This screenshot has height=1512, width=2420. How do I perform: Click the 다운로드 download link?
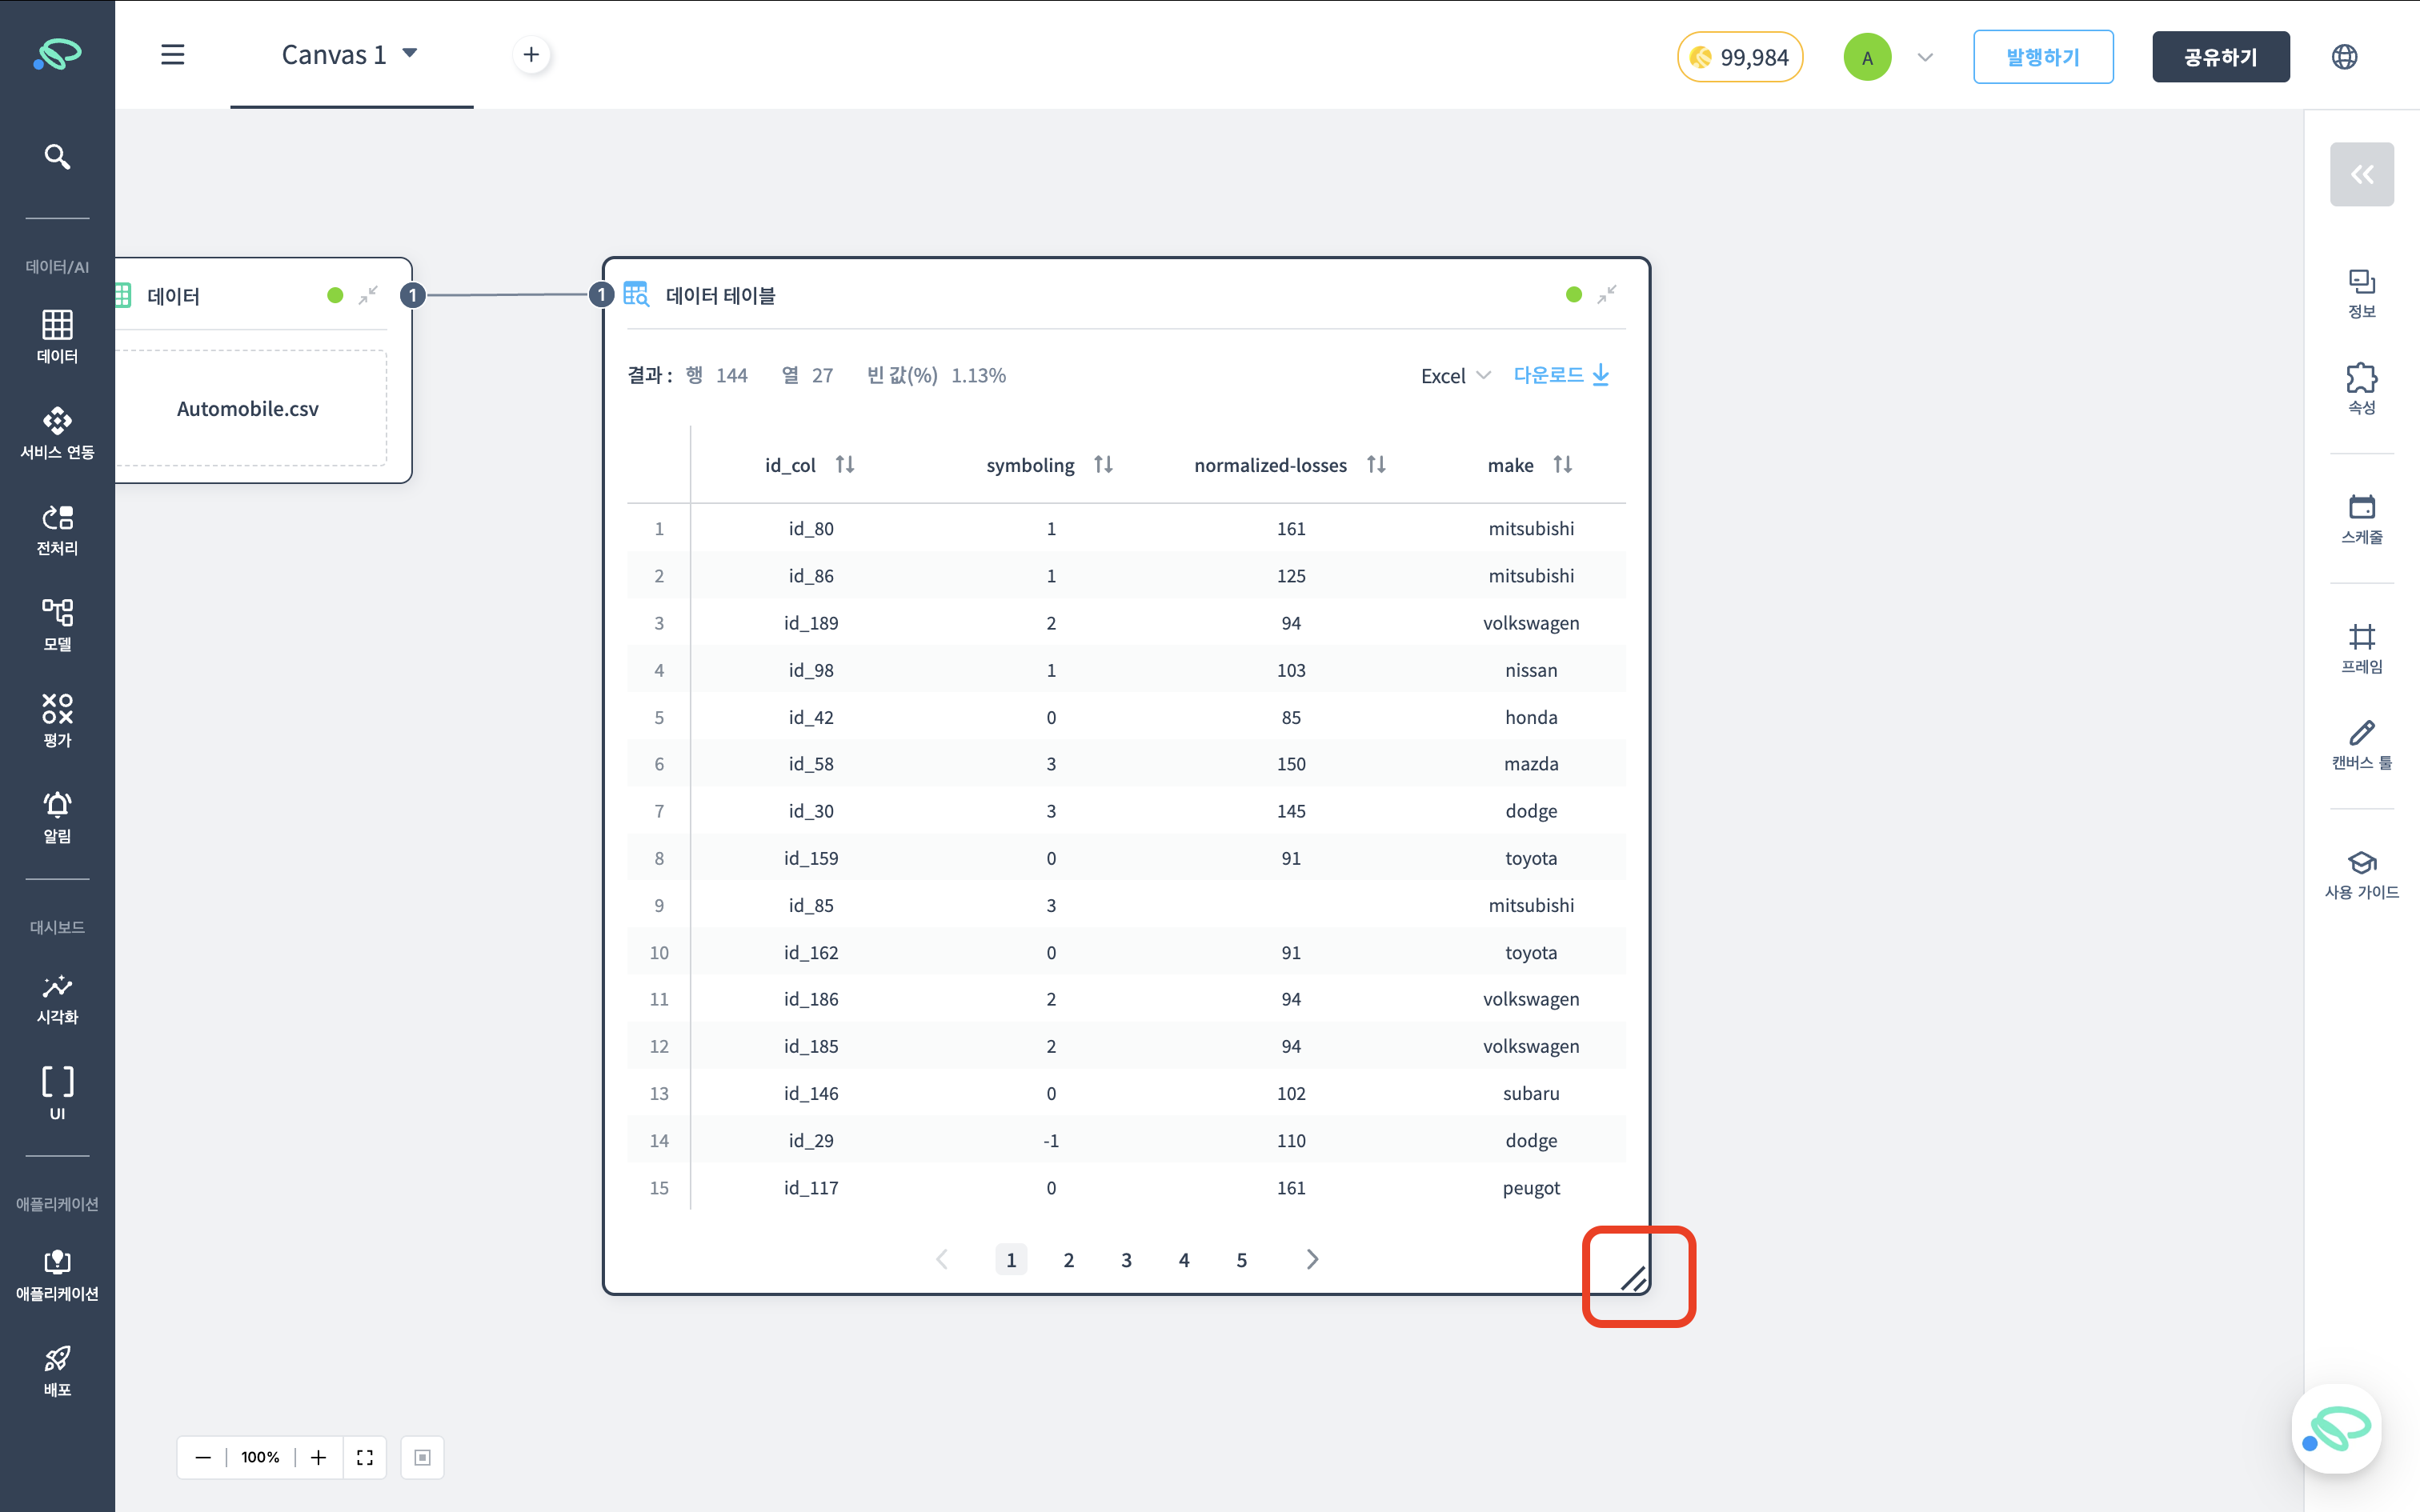pos(1560,375)
